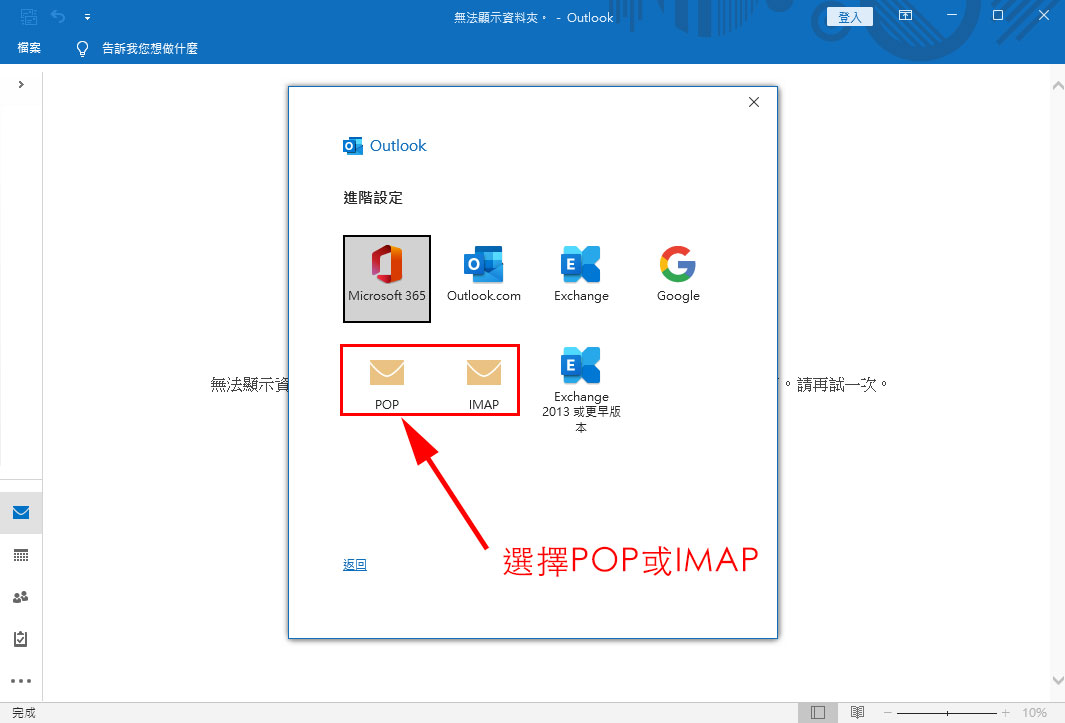Select Microsoft 365 account type
1065x723 pixels.
pyautogui.click(x=386, y=279)
